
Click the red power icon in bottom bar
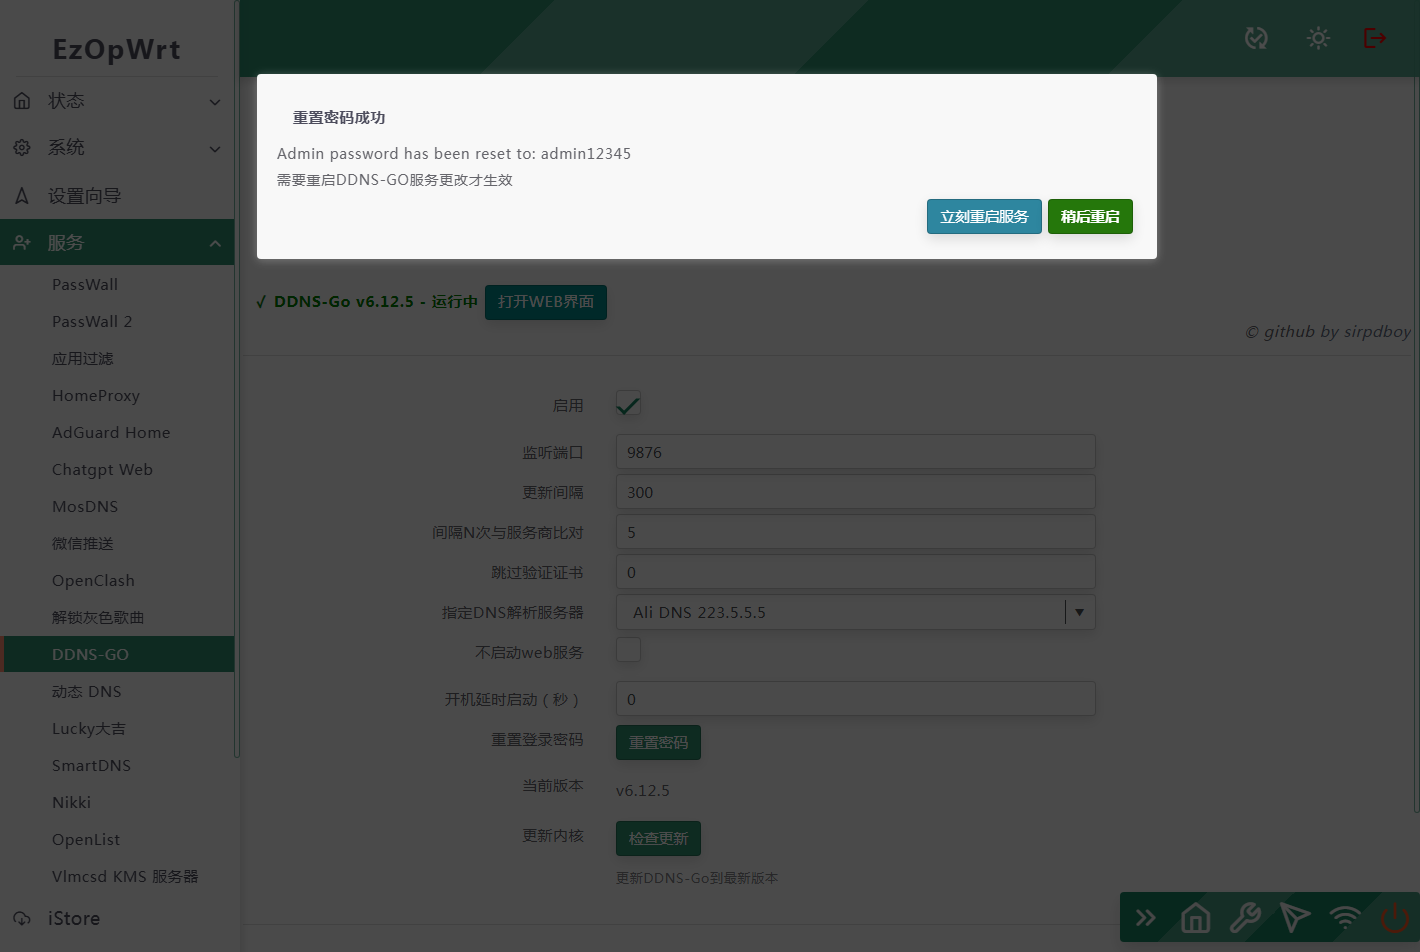pyautogui.click(x=1395, y=918)
